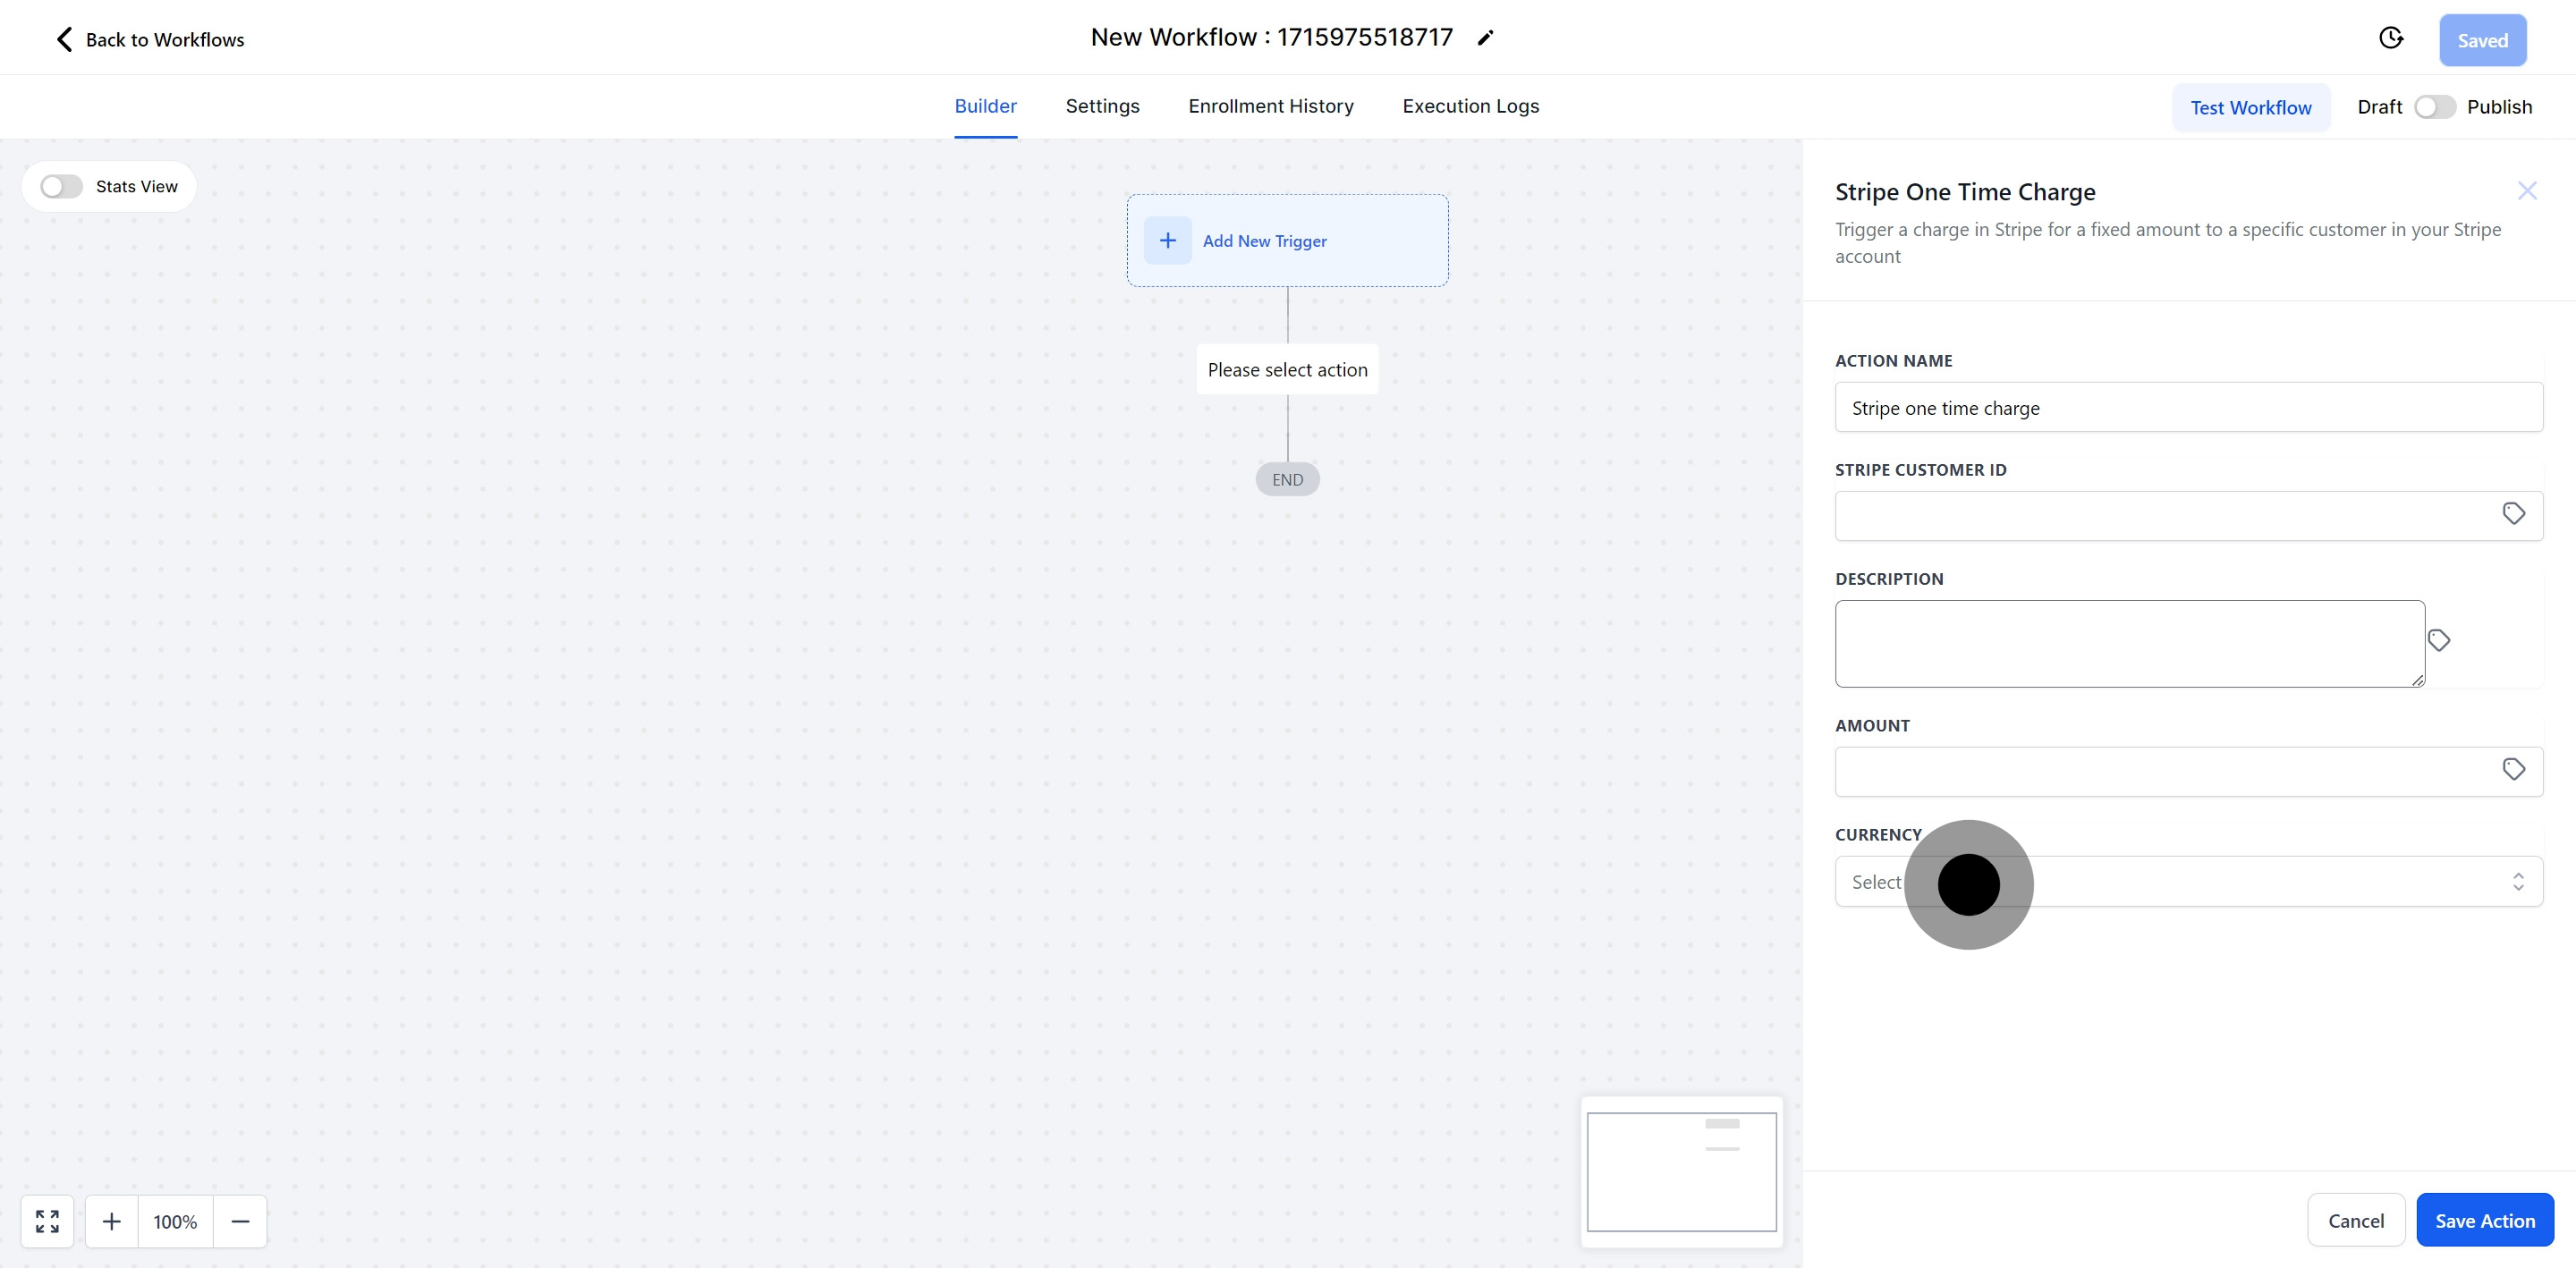Toggle Draft to Publish switch
Screen dimensions: 2576x1268
pyautogui.click(x=2434, y=107)
